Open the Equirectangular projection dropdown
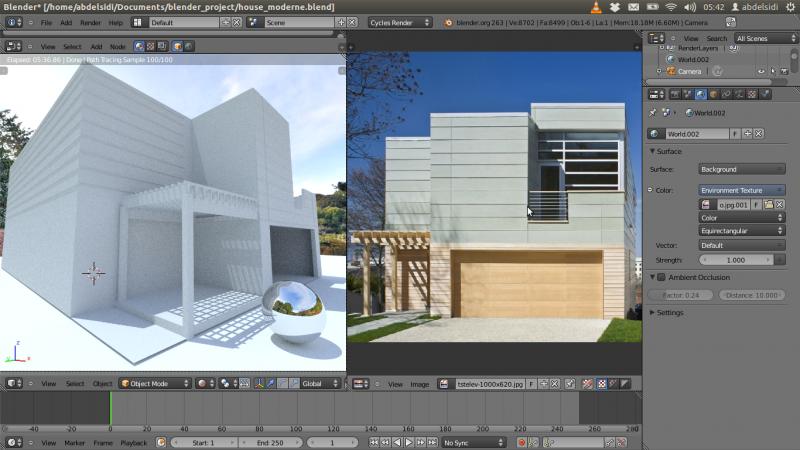The height and width of the screenshot is (450, 800). click(741, 231)
